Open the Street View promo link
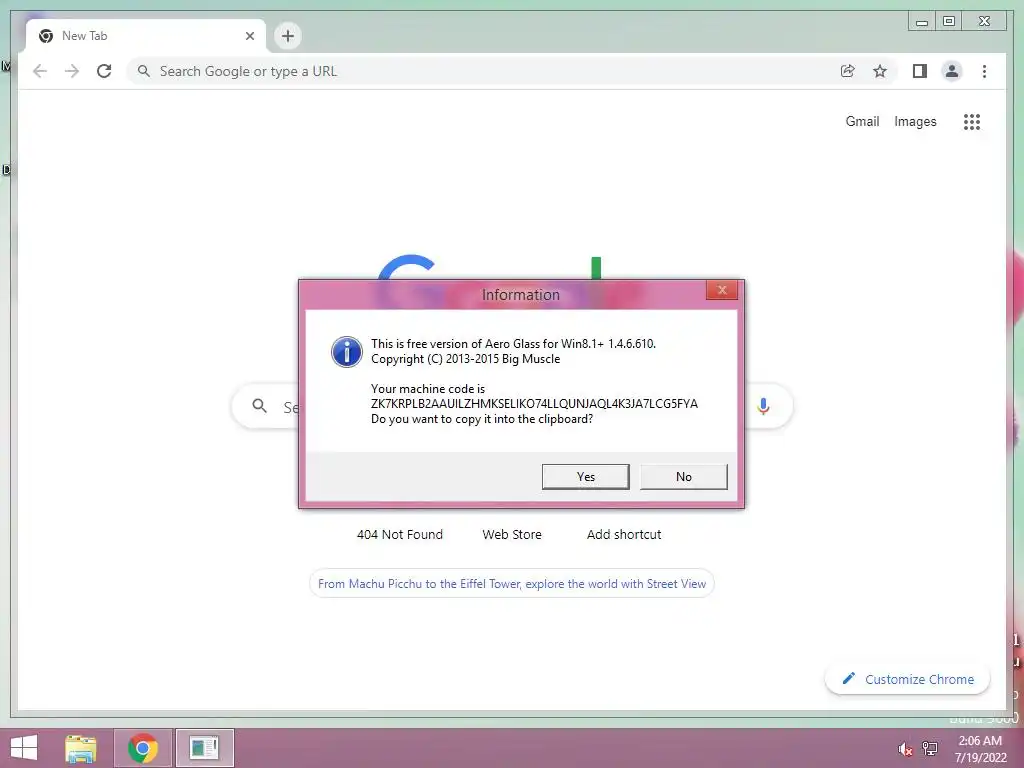Screen dimensions: 1024x768 512,584
